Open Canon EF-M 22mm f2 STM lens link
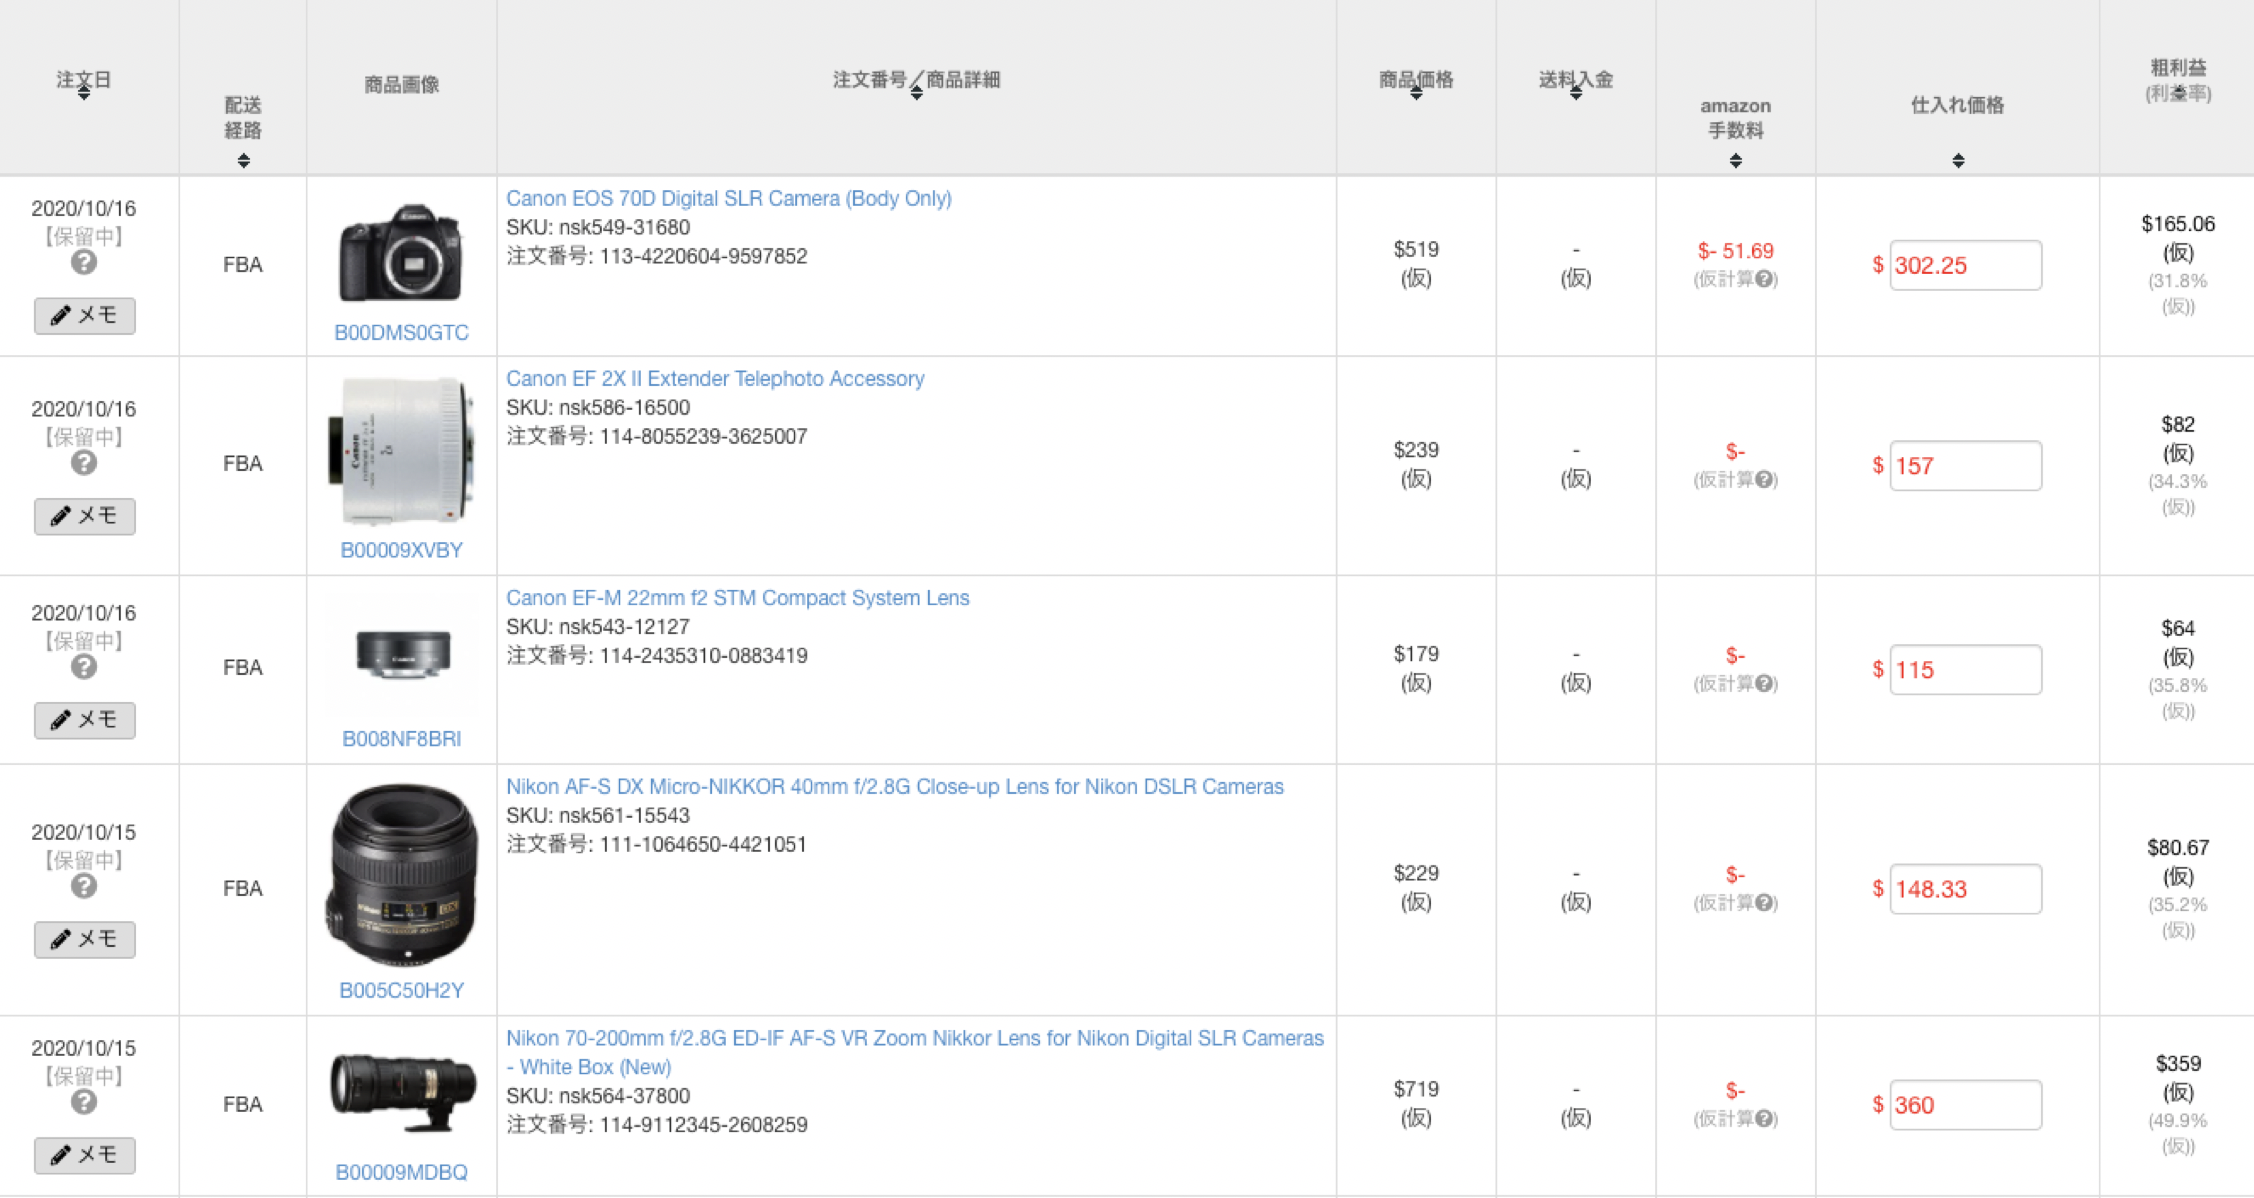 click(x=737, y=597)
